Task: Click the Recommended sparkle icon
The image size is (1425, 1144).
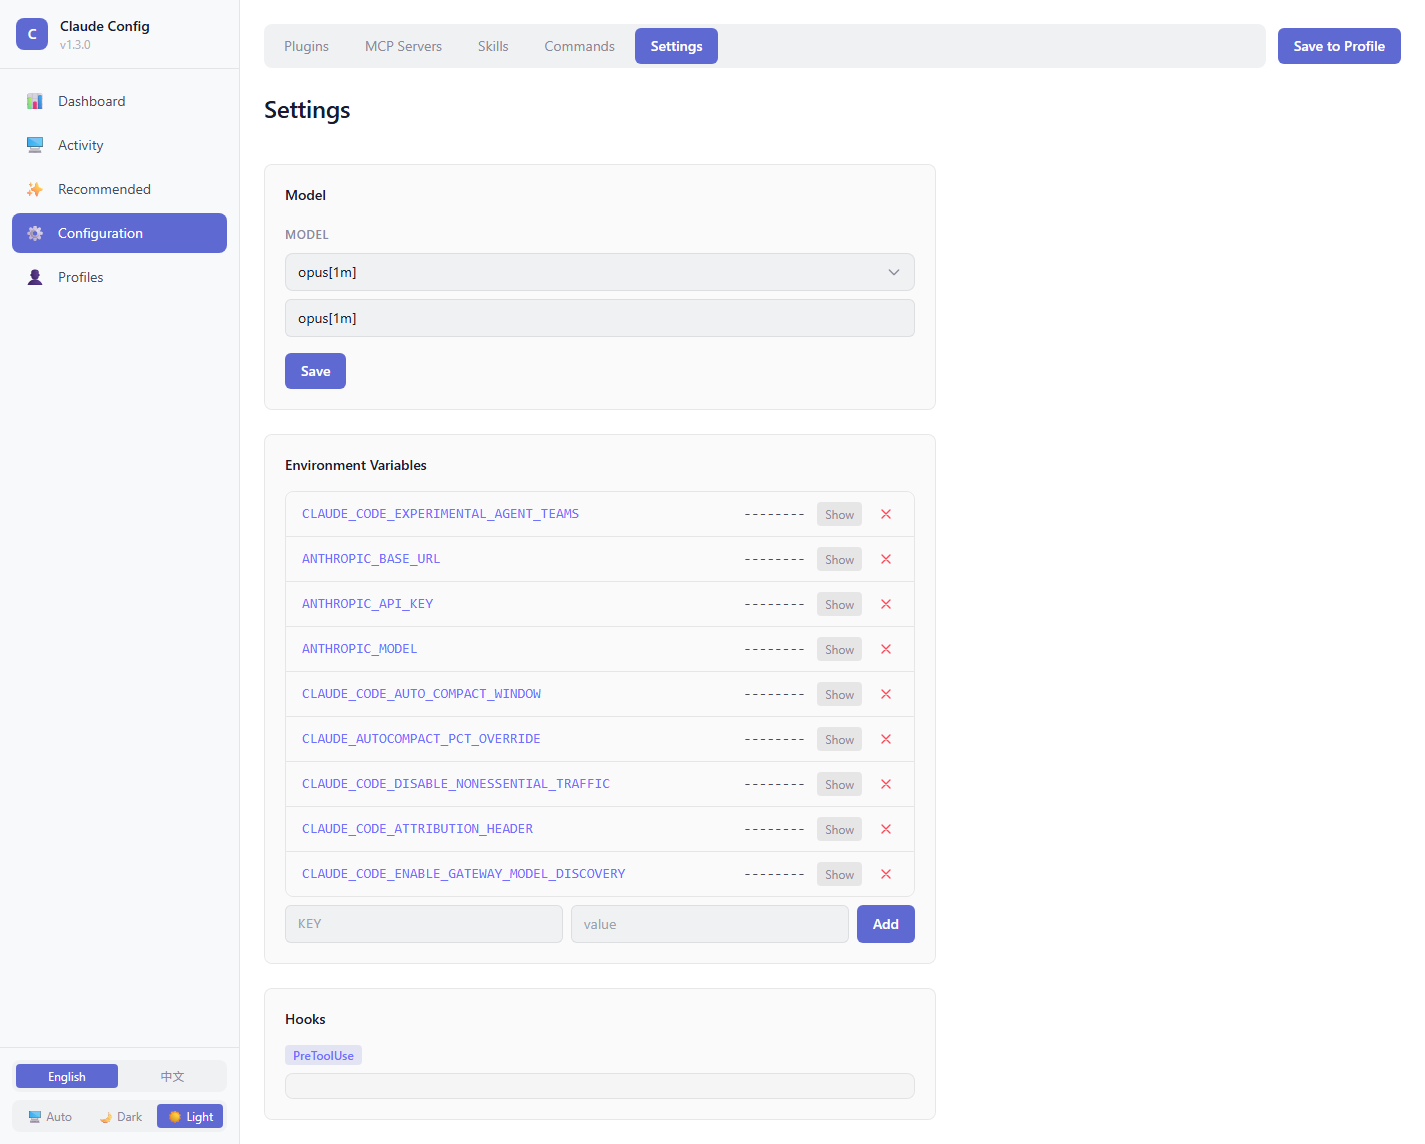Action: (x=35, y=189)
